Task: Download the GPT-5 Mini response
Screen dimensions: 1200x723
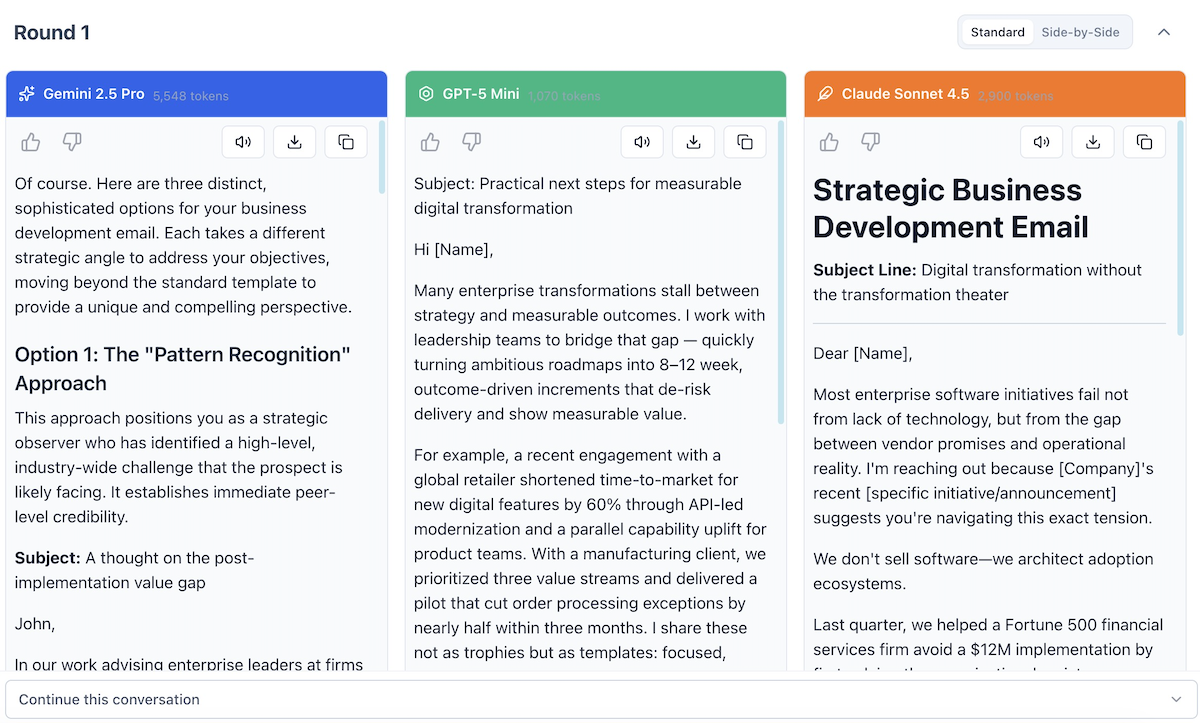Action: (693, 142)
